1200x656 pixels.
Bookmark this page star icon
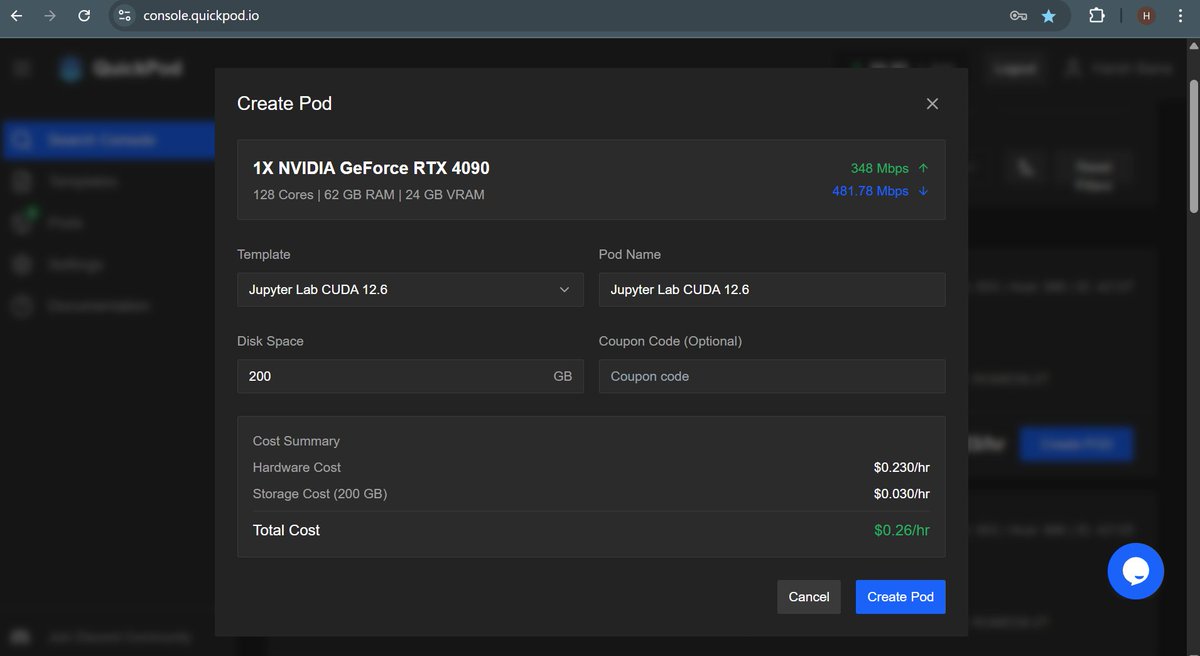[1048, 16]
